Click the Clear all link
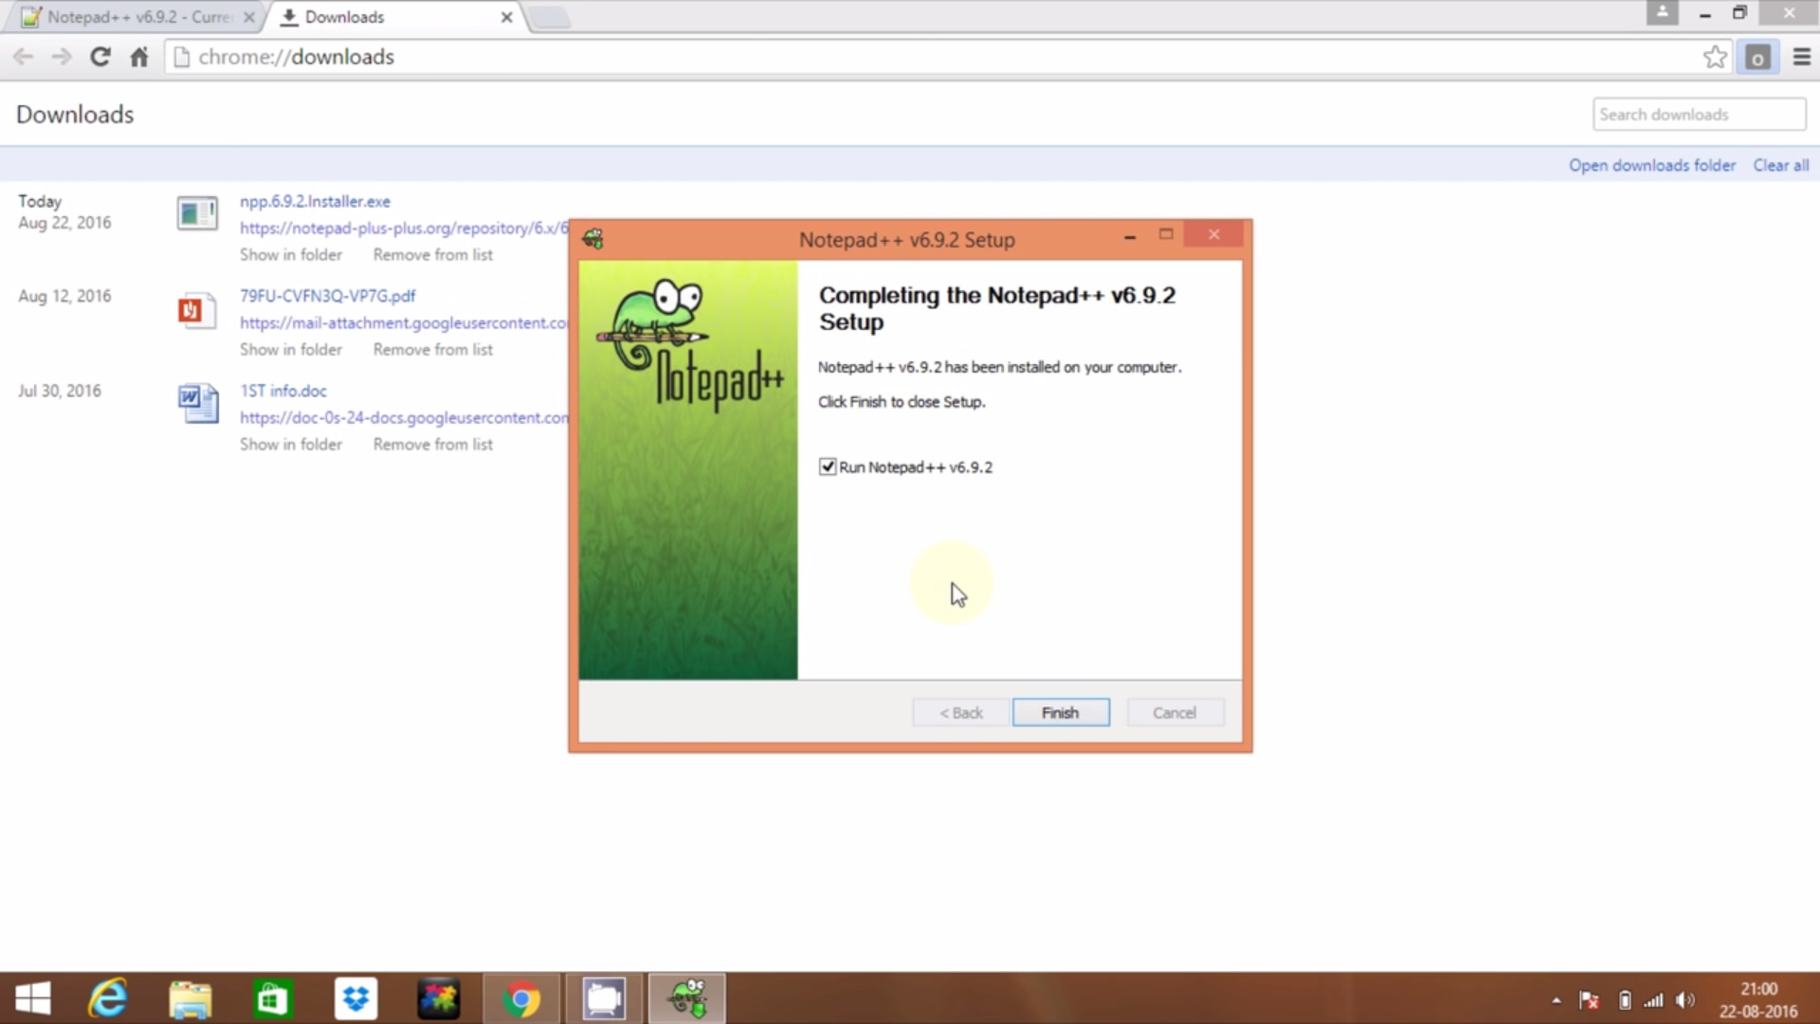Screen dimensions: 1820x1024 tap(1781, 165)
